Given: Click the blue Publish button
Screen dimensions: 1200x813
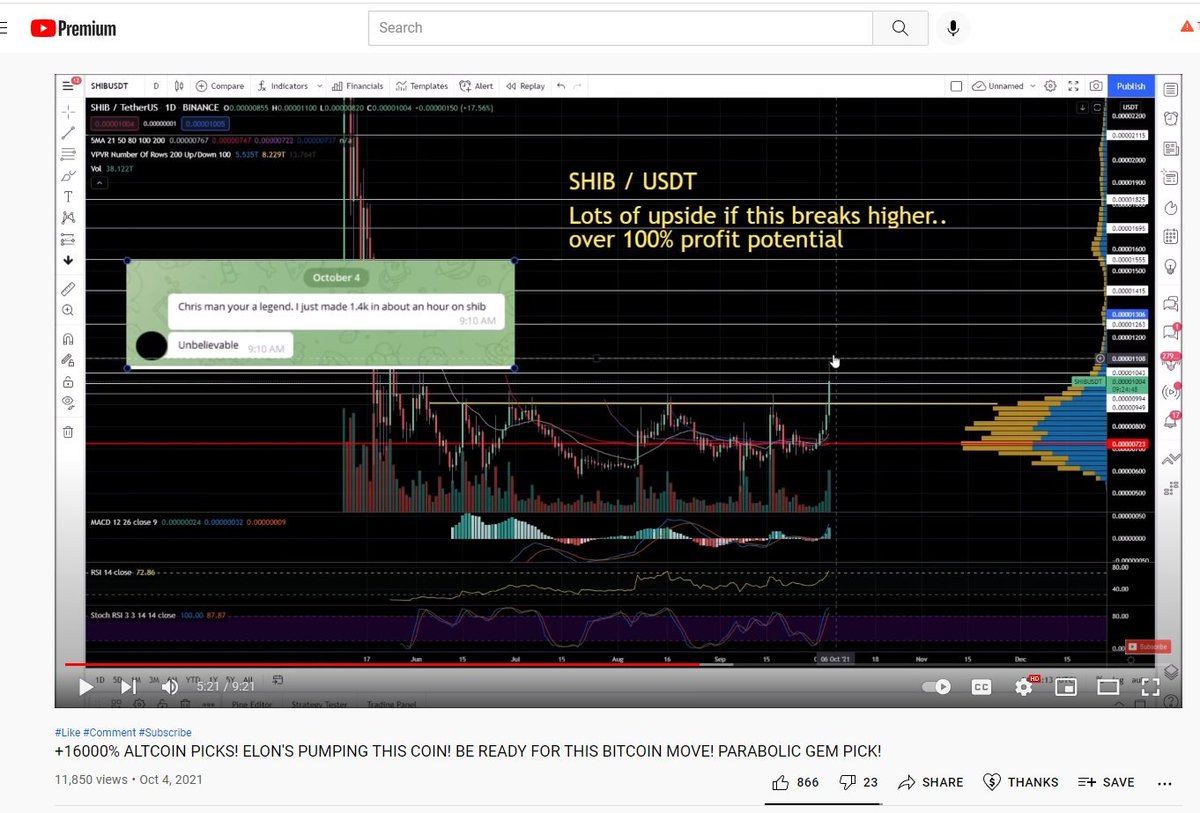Looking at the screenshot, I should 1131,86.
